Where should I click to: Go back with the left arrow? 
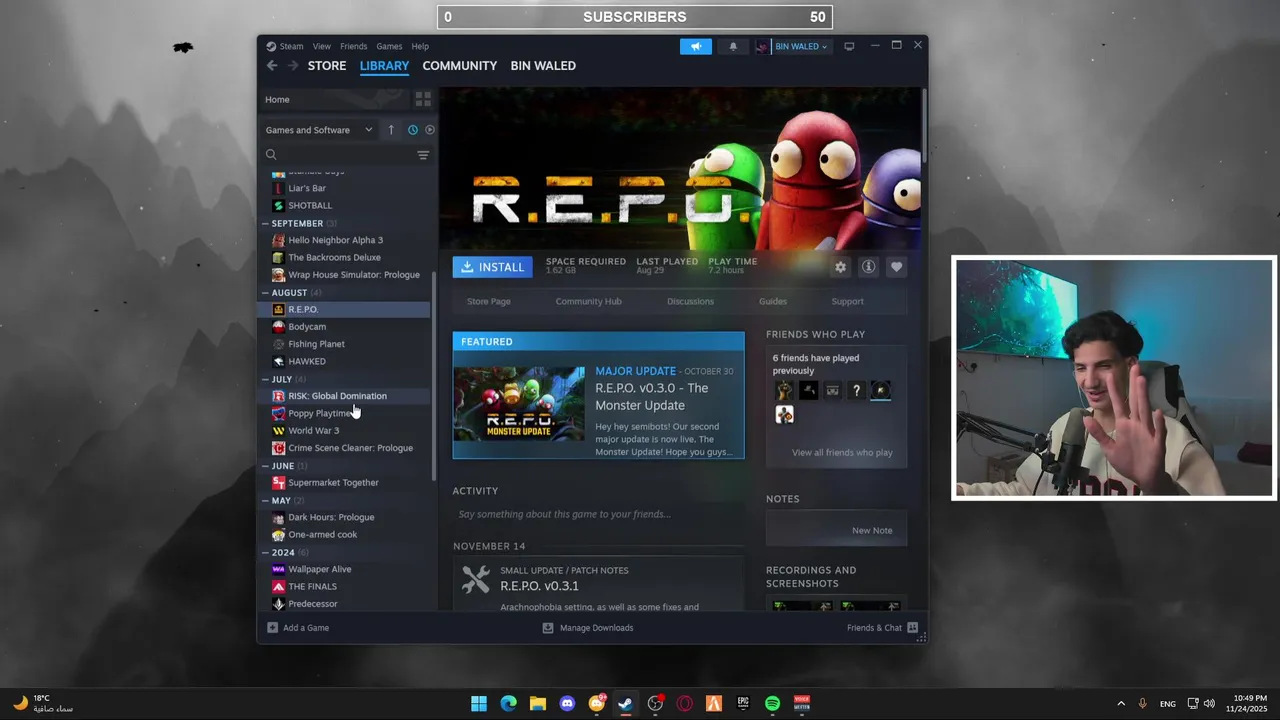[272, 66]
